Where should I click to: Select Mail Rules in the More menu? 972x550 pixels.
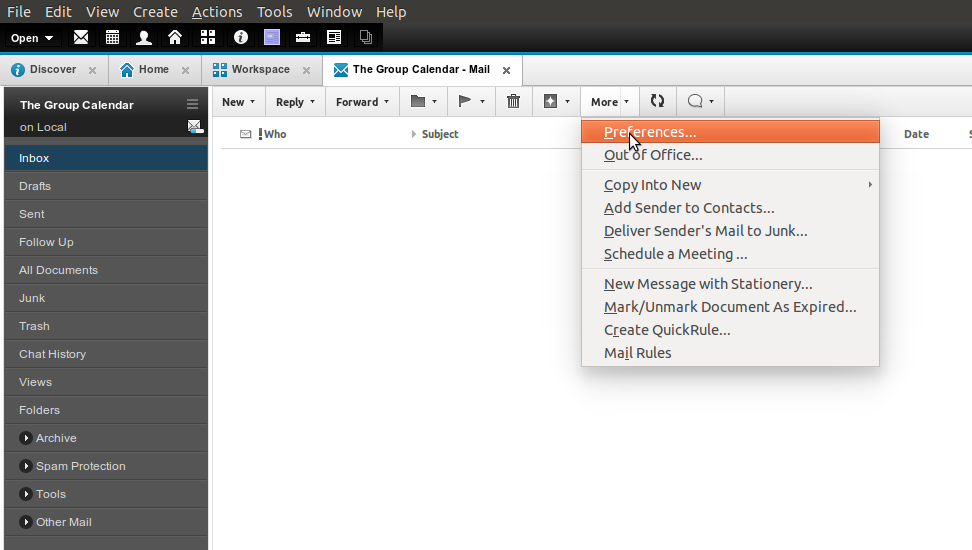[x=637, y=353]
